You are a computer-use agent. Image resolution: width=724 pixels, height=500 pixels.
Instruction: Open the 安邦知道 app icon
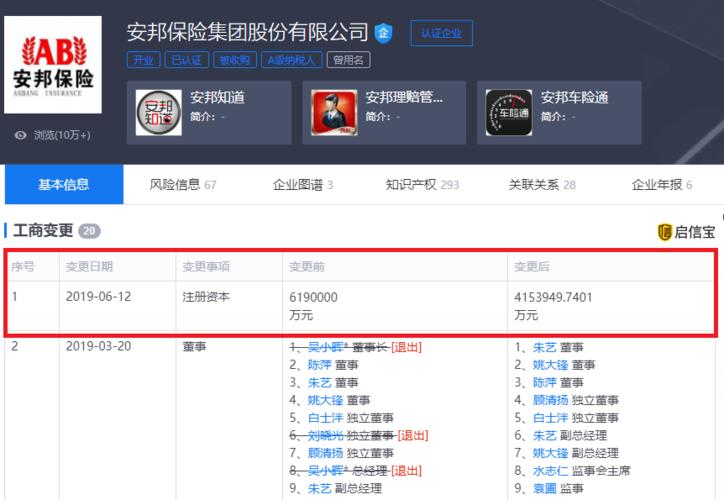(158, 113)
